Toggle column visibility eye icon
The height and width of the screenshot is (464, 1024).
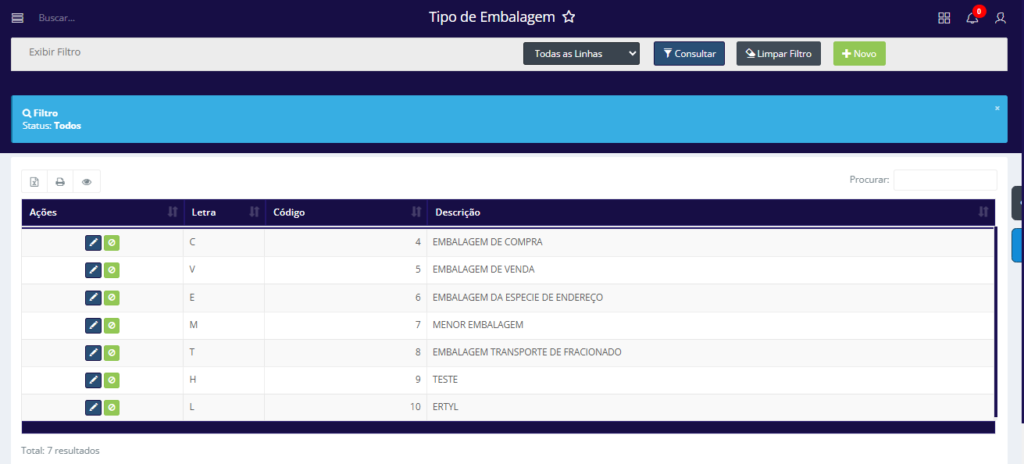pos(87,182)
